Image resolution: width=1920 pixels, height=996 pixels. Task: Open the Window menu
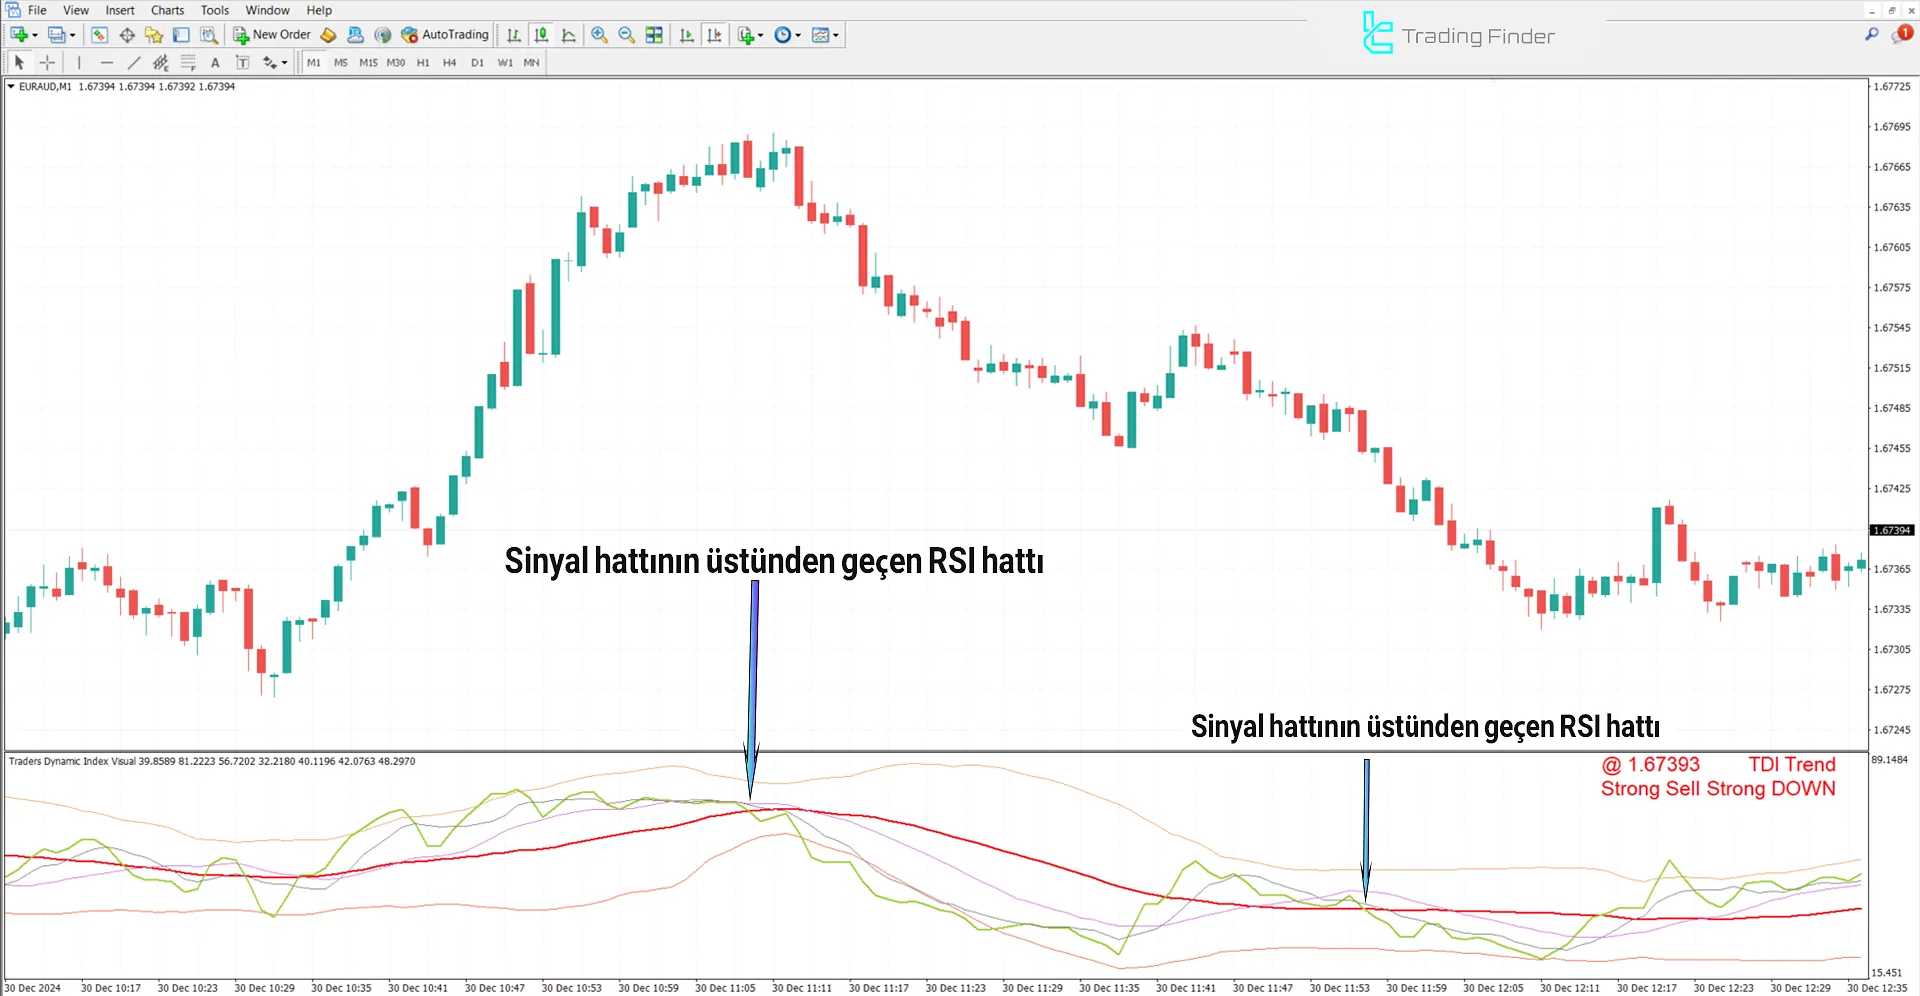pyautogui.click(x=268, y=10)
